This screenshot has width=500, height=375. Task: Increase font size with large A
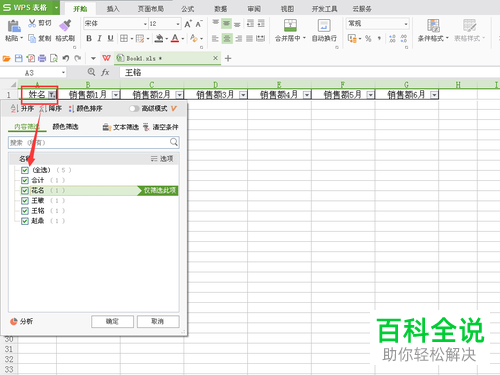click(188, 24)
